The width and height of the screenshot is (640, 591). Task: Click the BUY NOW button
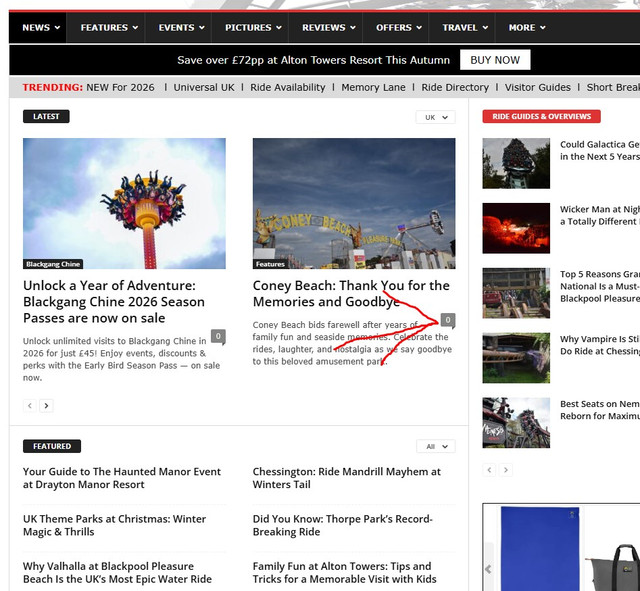click(495, 60)
